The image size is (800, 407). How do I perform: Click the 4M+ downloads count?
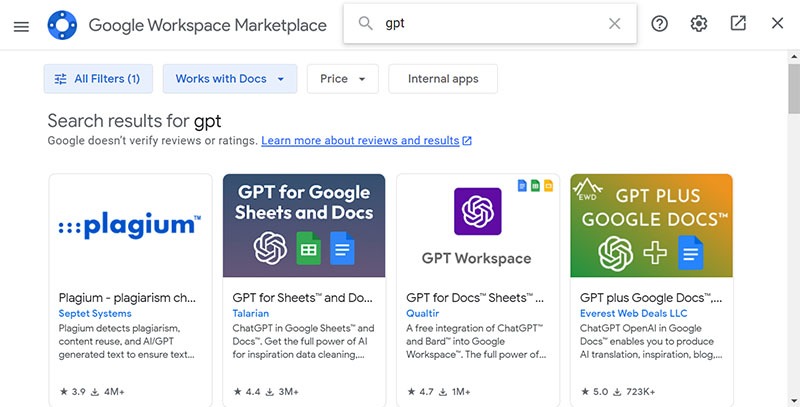pyautogui.click(x=108, y=392)
